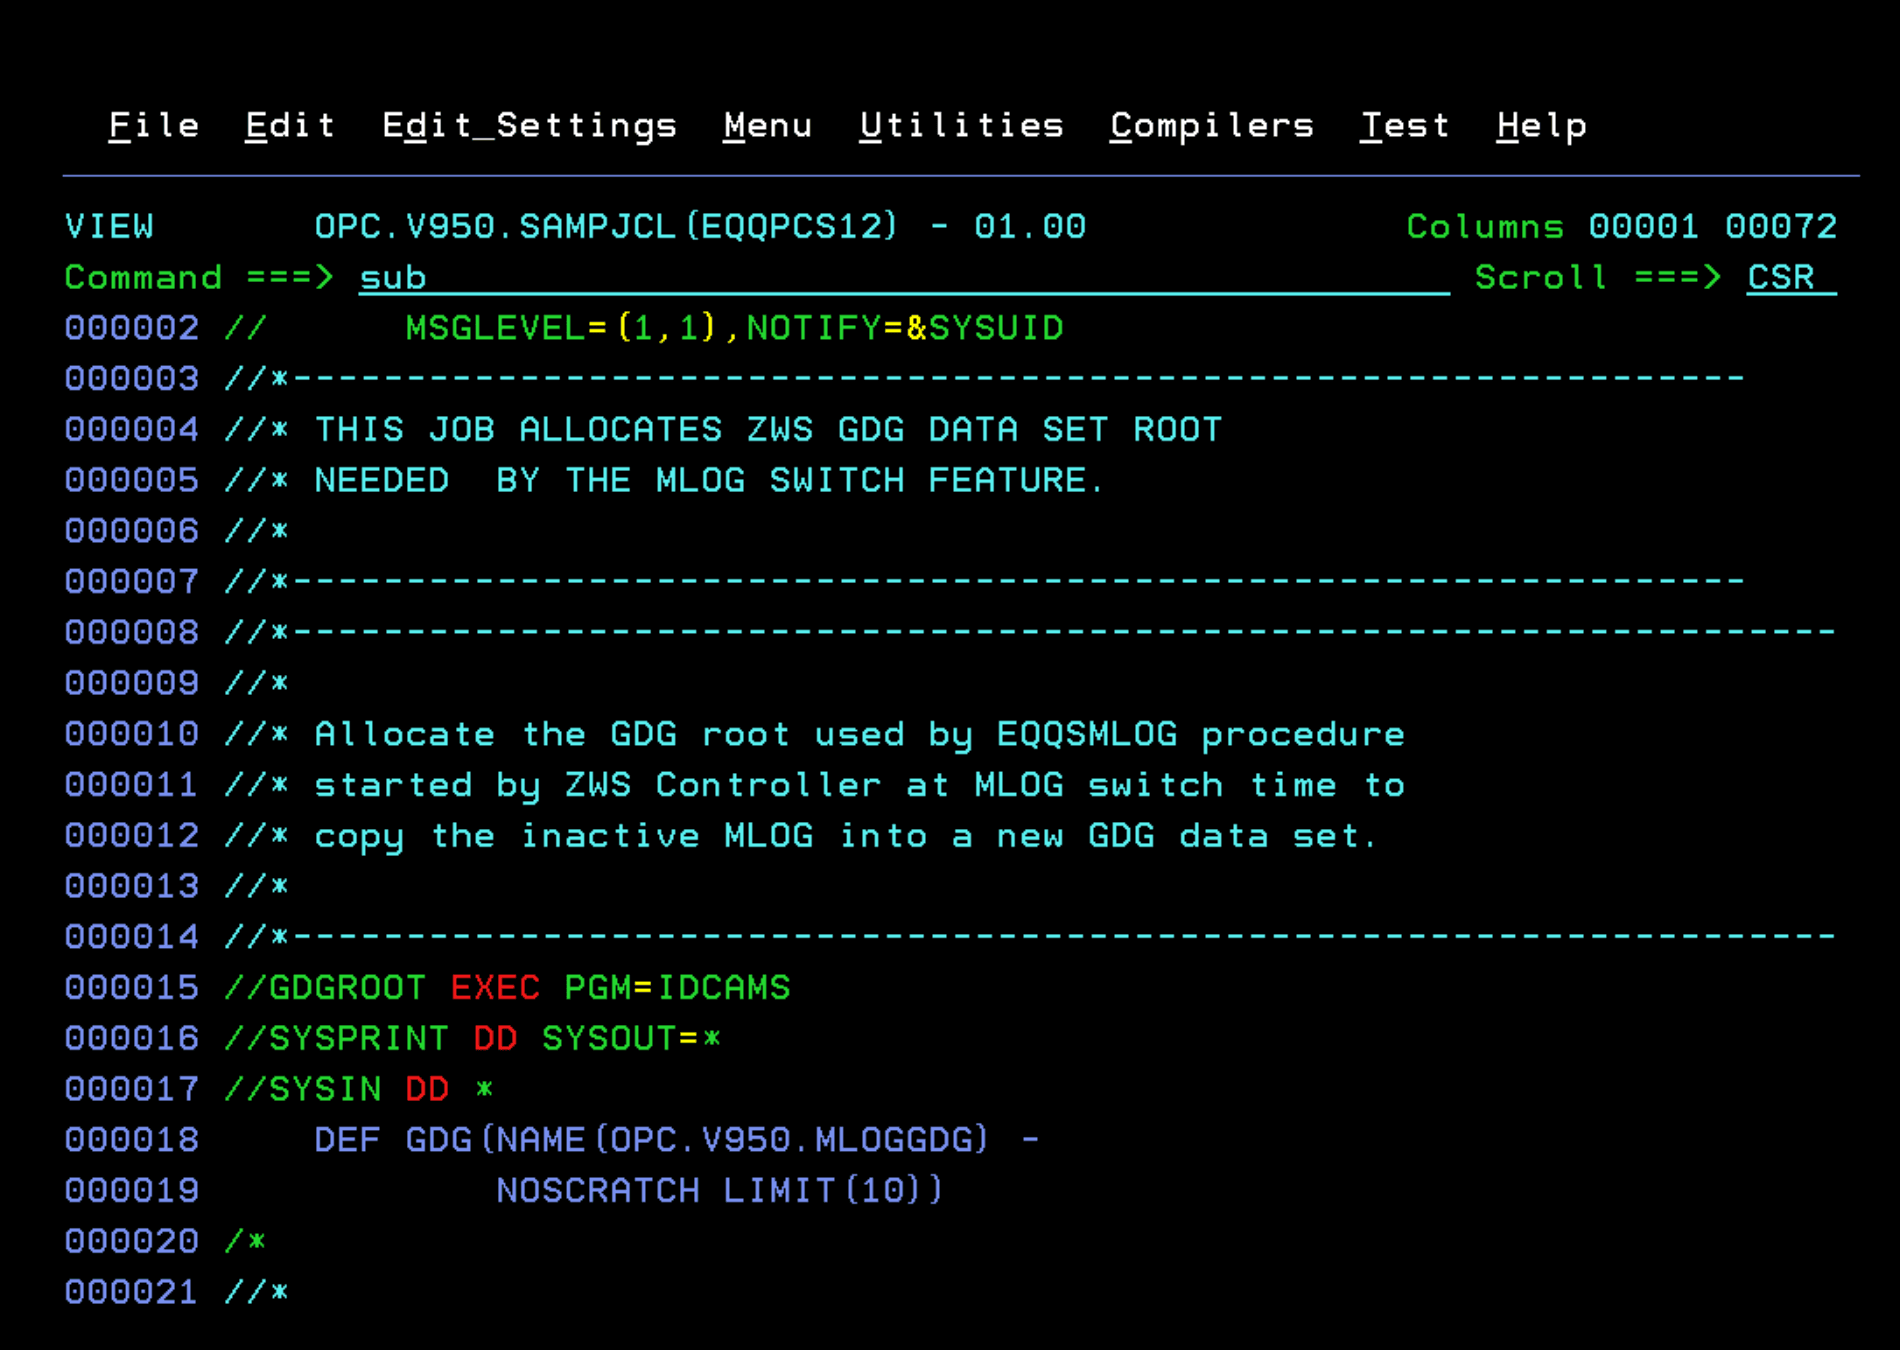Open the Edit menu
The height and width of the screenshot is (1350, 1900).
coord(289,125)
